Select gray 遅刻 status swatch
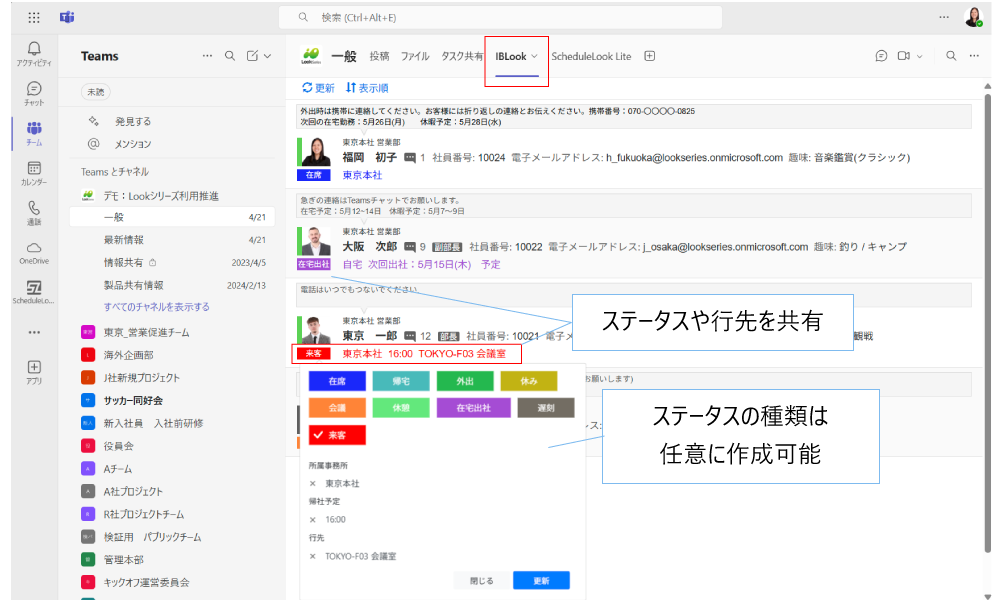1000x600 pixels. 546,408
